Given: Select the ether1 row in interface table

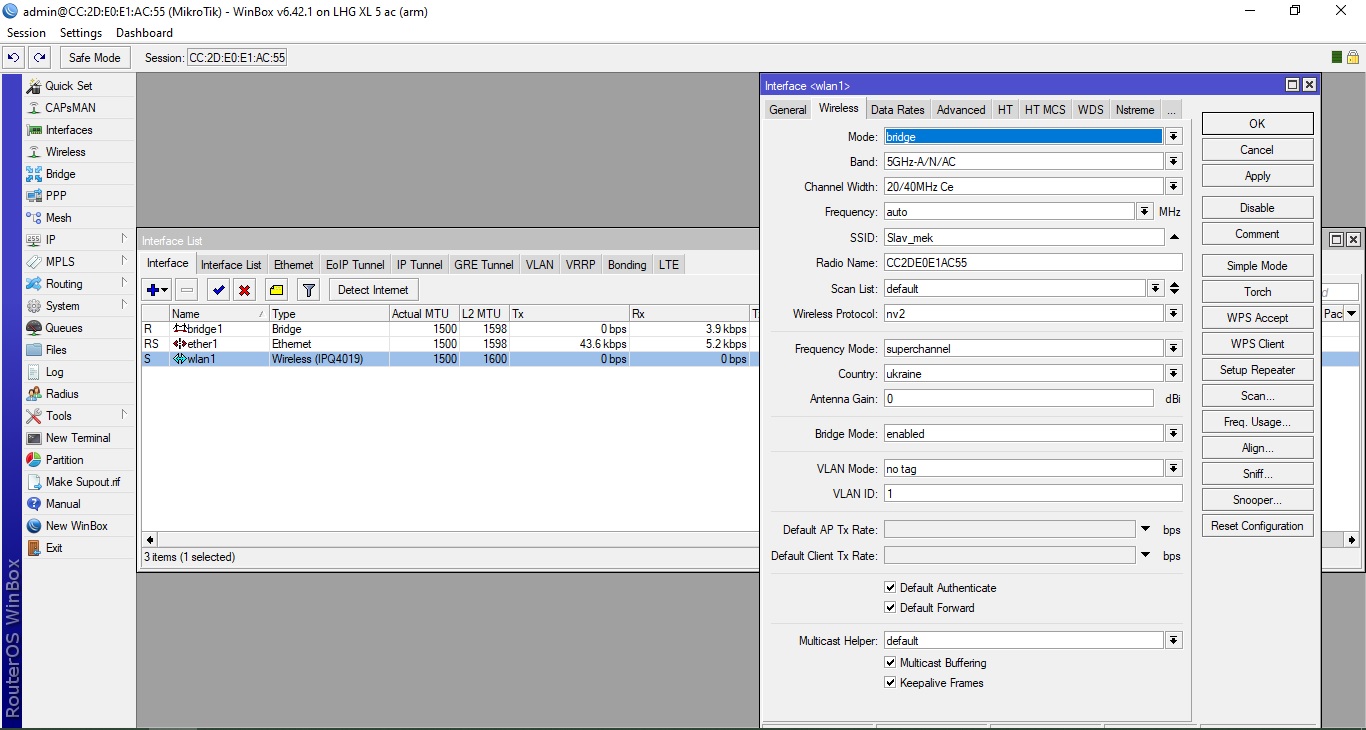Looking at the screenshot, I should (x=450, y=344).
